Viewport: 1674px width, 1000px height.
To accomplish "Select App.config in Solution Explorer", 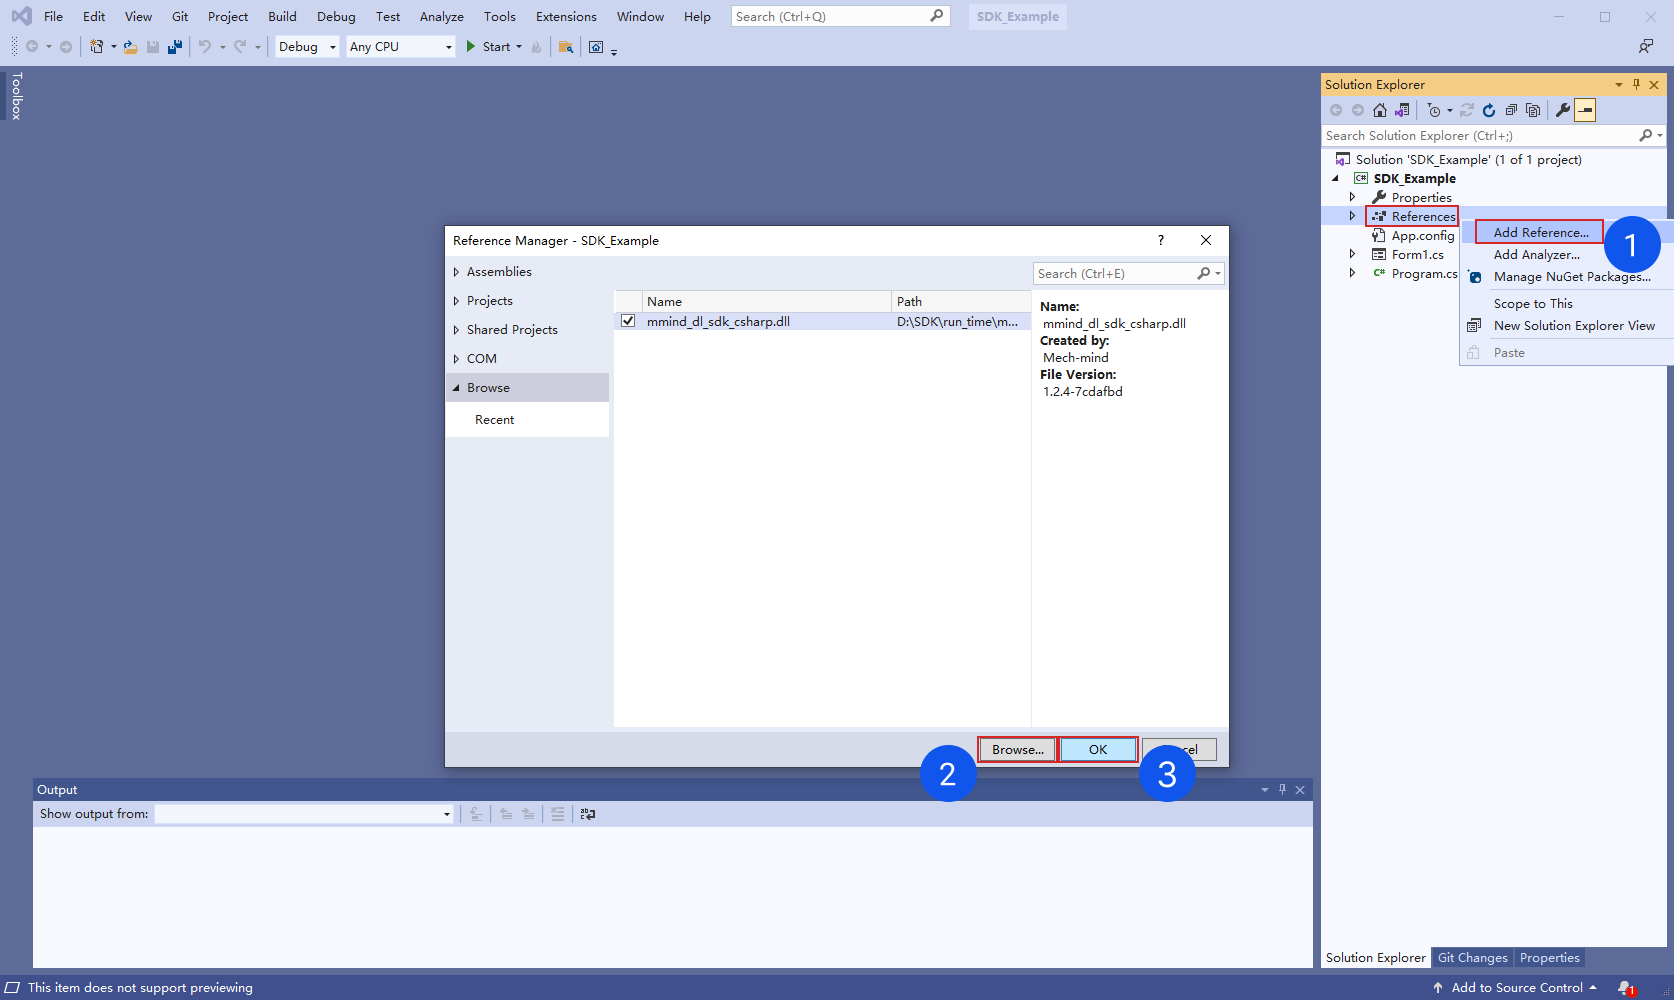I will [1422, 236].
